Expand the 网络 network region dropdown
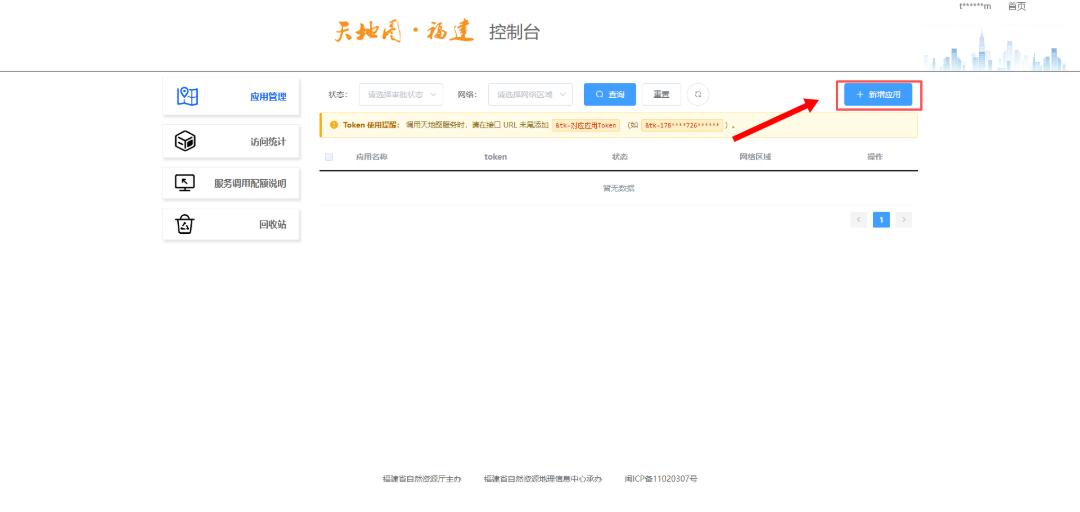Image resolution: width=1080 pixels, height=512 pixels. tap(530, 94)
